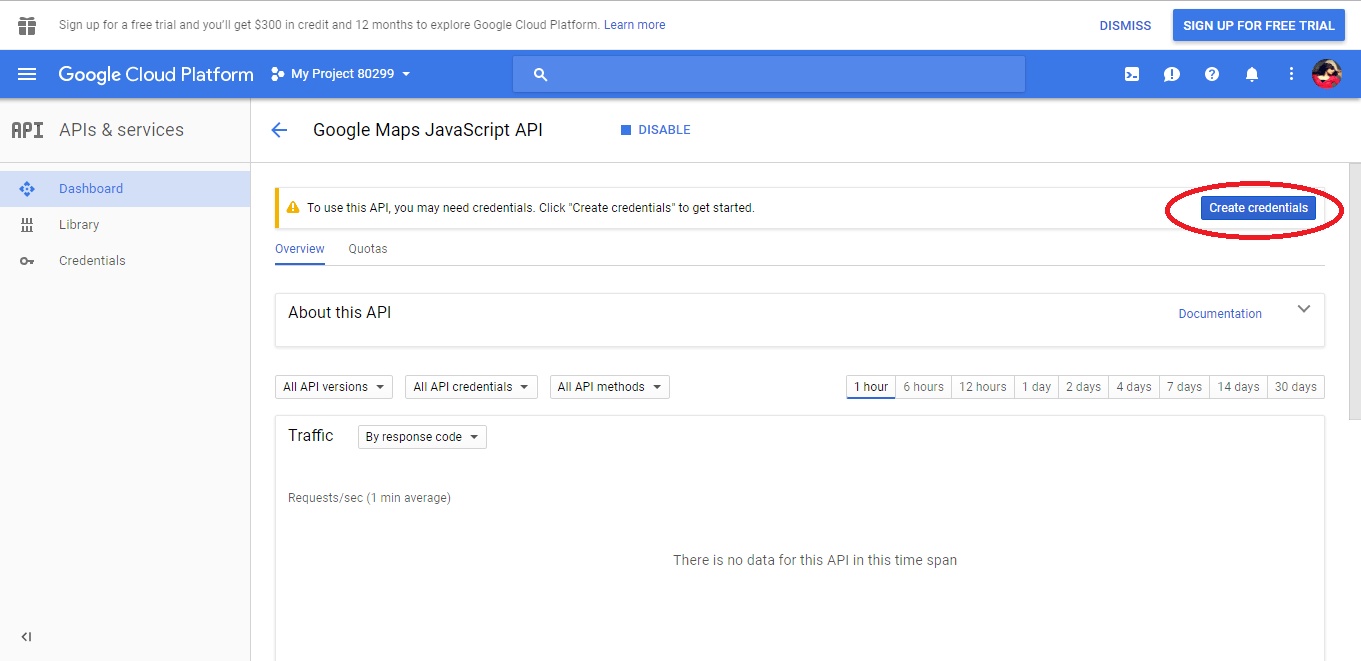Activate Cloud Shell icon in top bar
This screenshot has width=1361, height=661.
tap(1132, 74)
